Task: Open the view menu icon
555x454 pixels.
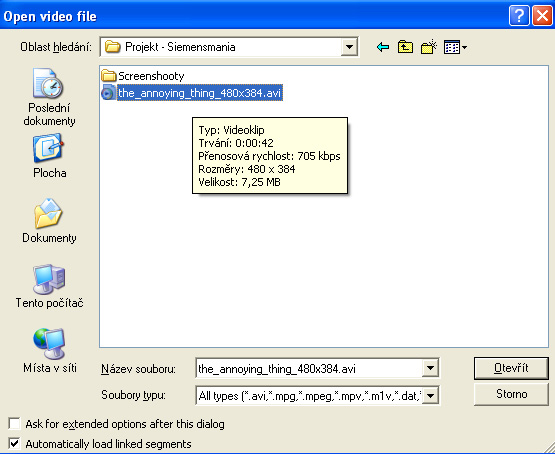Action: click(455, 47)
